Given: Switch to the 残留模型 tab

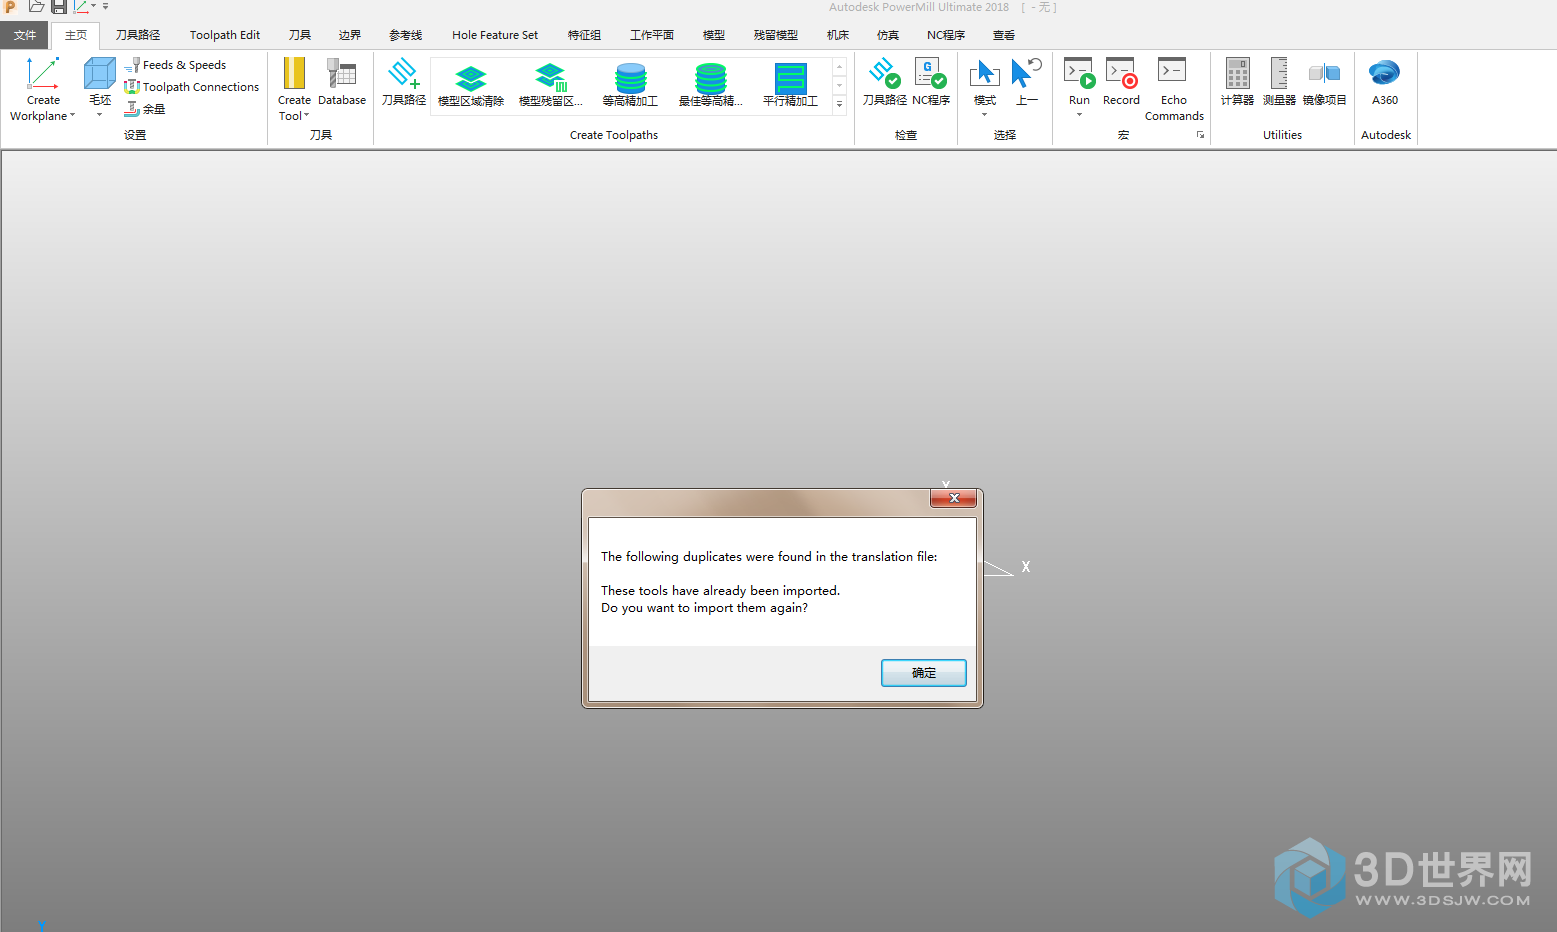Looking at the screenshot, I should pos(776,35).
